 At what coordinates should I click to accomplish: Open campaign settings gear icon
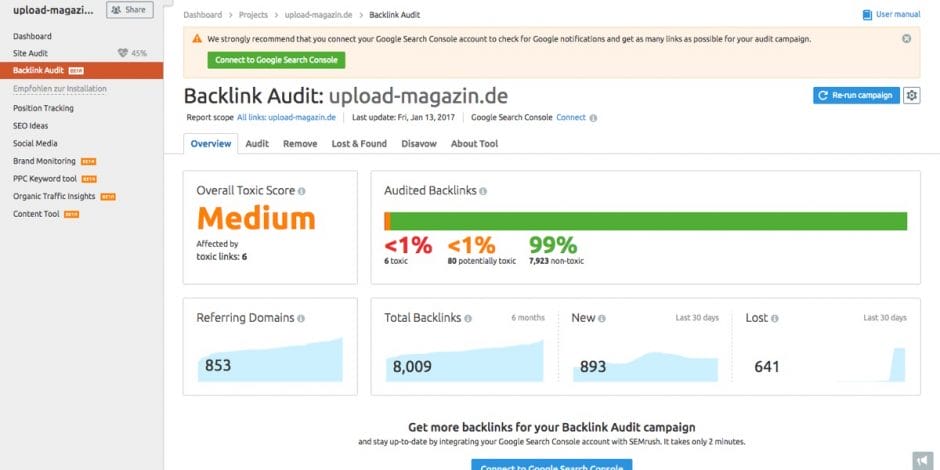911,96
